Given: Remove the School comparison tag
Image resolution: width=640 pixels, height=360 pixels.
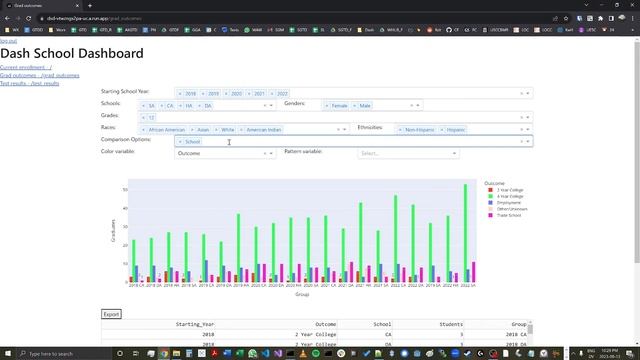Looking at the screenshot, I should 180,142.
